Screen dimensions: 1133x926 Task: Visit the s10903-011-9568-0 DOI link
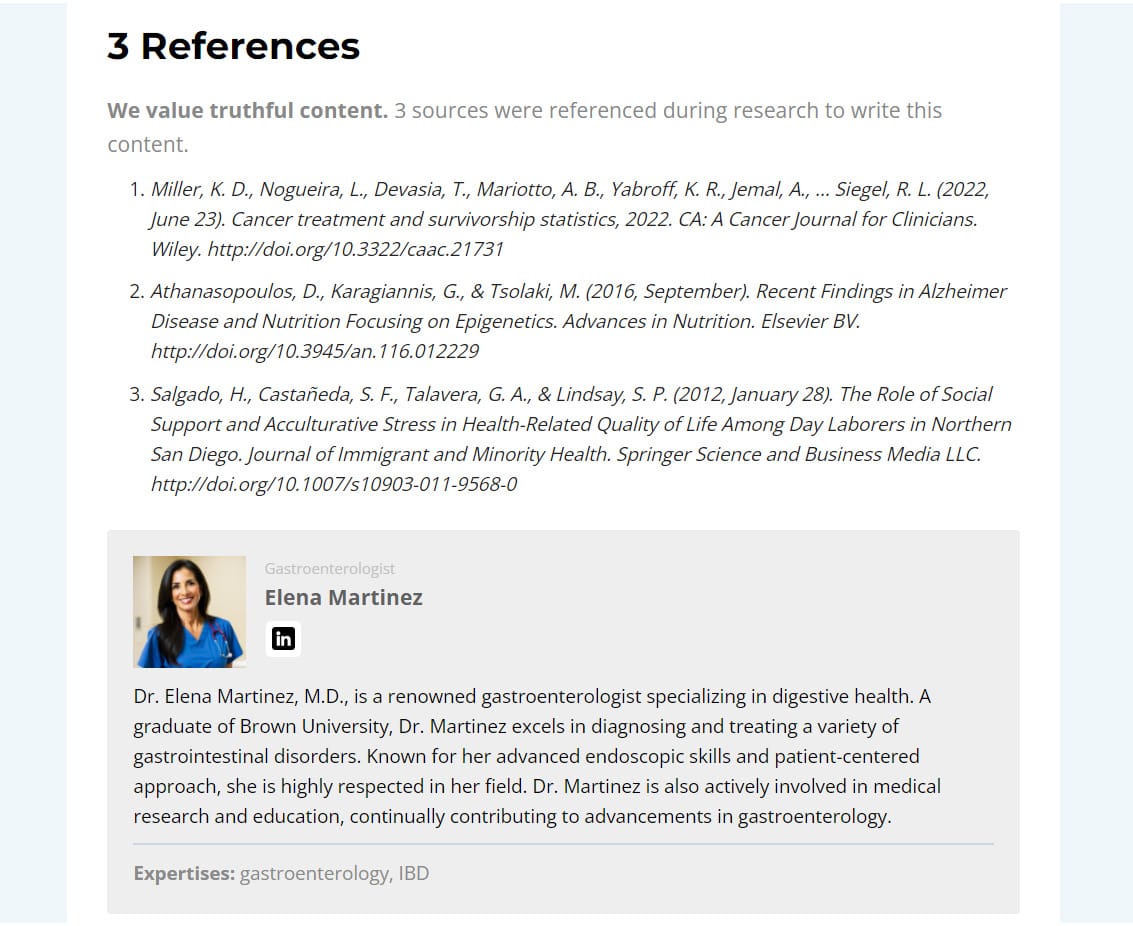coord(333,484)
